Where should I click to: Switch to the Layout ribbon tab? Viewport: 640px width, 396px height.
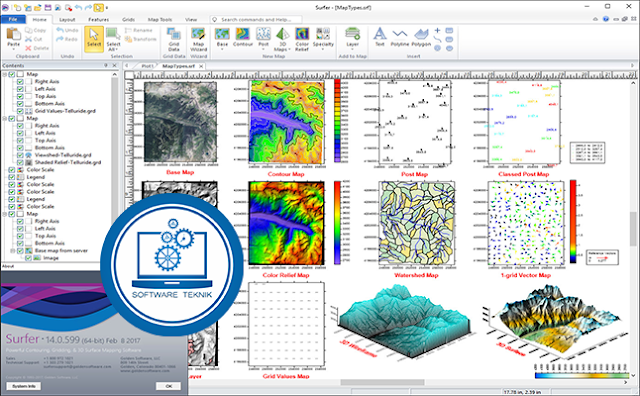pyautogui.click(x=67, y=19)
